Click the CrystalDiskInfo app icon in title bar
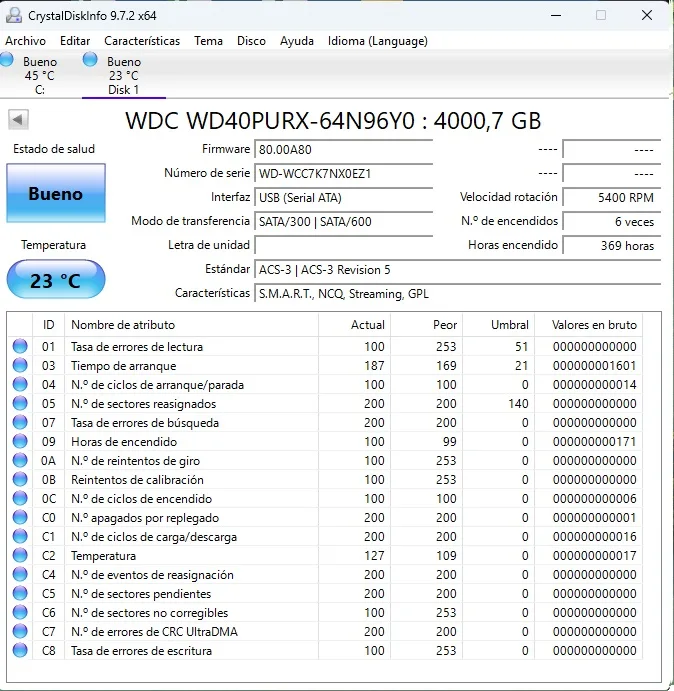This screenshot has width=674, height=691. [13, 16]
